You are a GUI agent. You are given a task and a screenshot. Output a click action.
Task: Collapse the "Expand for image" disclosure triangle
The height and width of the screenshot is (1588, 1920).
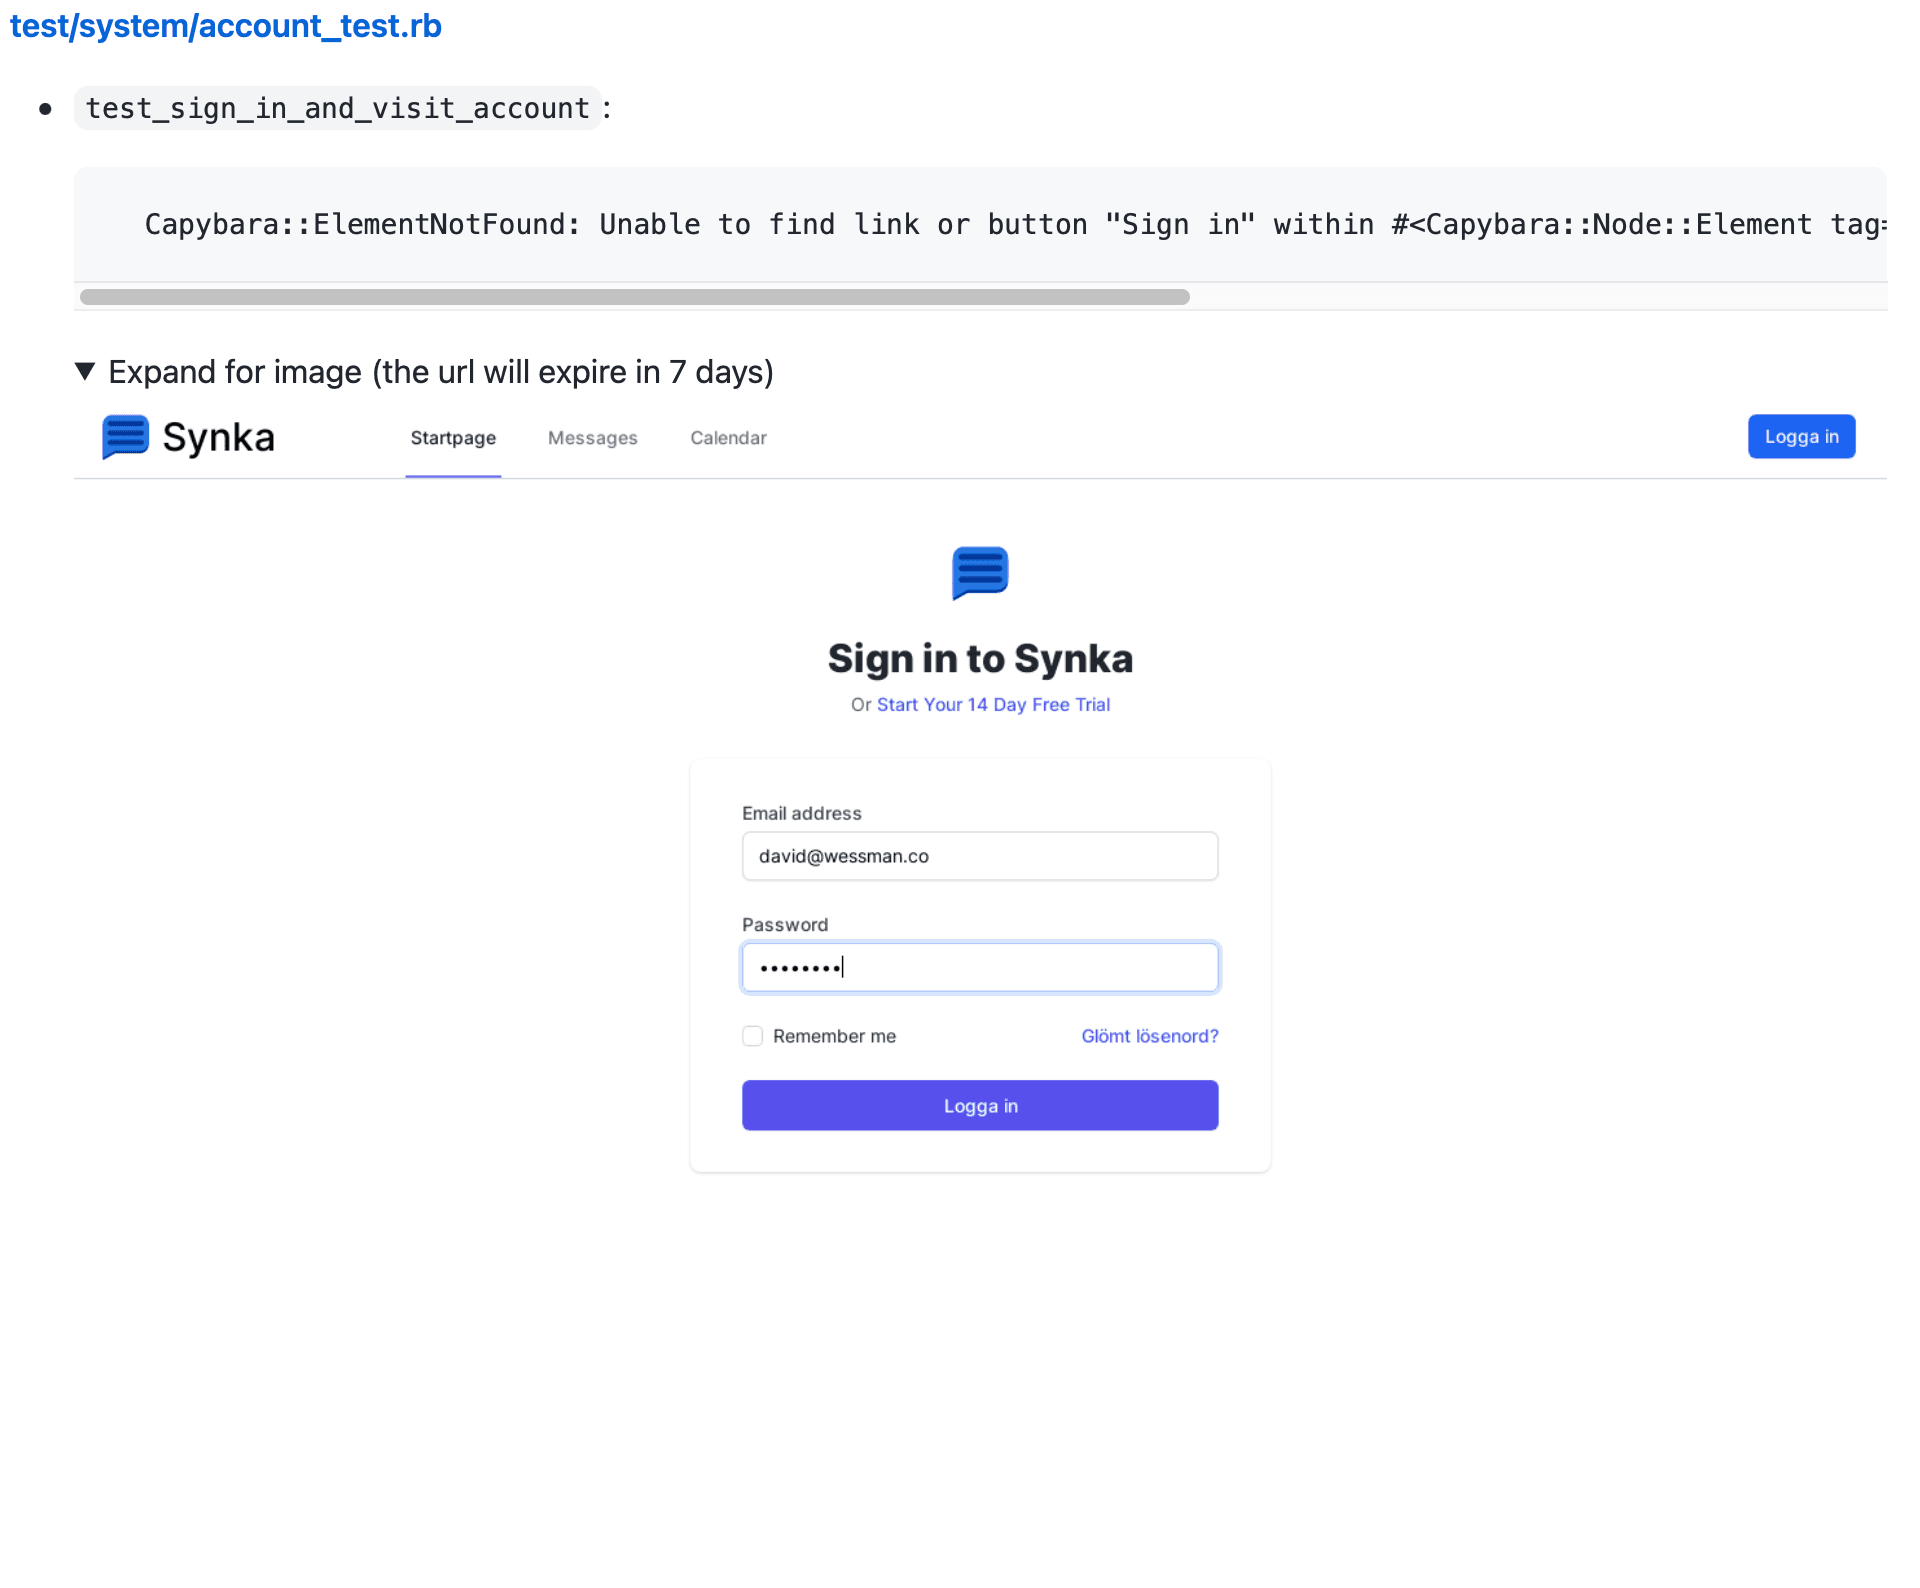pyautogui.click(x=85, y=371)
